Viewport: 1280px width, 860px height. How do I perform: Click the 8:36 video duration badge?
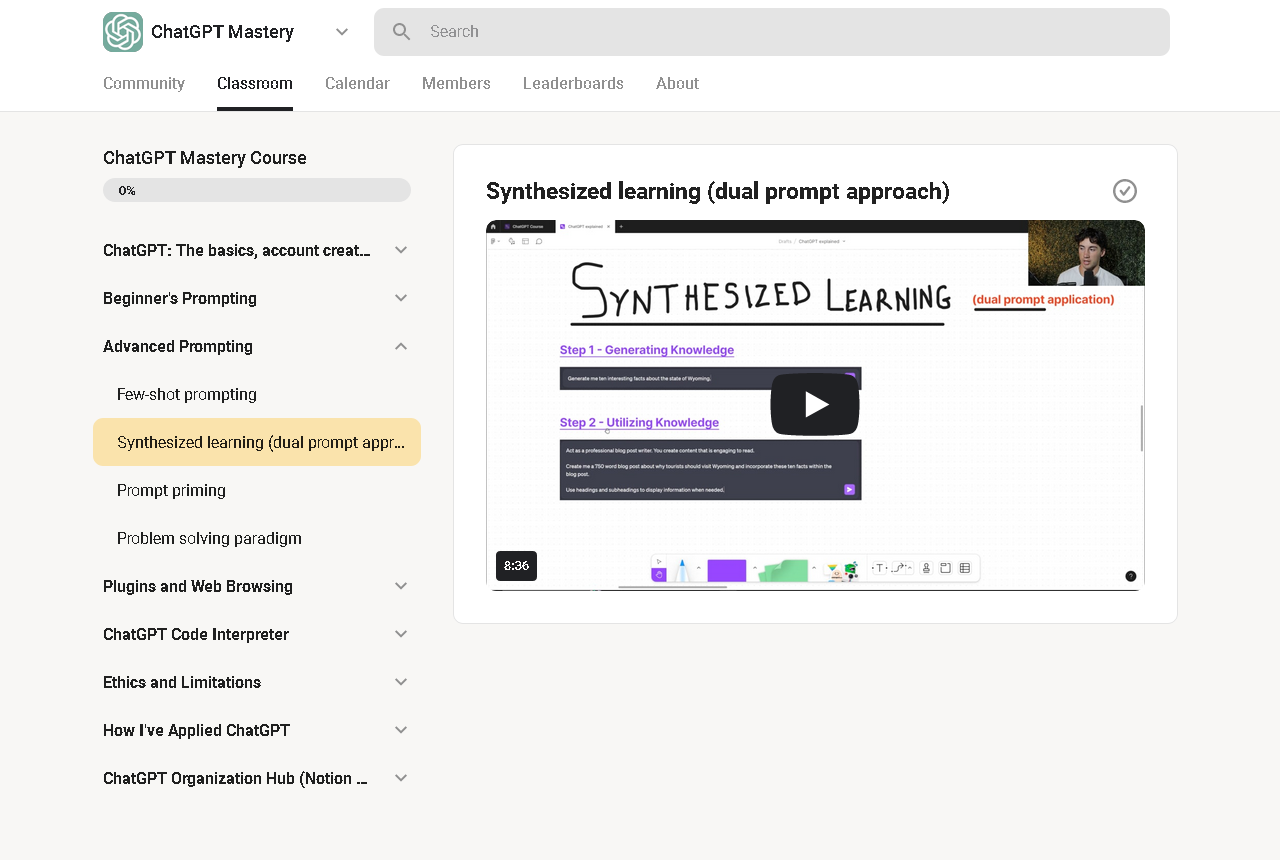coord(516,566)
